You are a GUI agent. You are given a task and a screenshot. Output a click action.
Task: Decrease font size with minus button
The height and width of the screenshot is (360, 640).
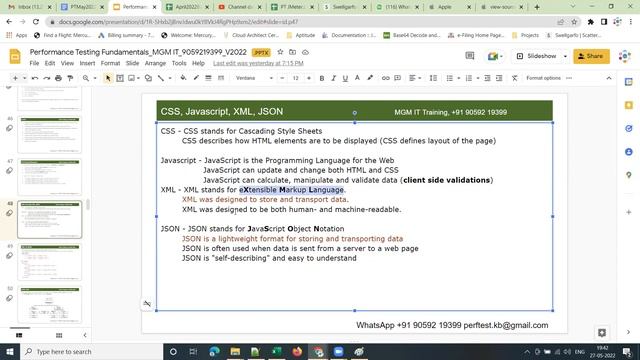[282, 78]
